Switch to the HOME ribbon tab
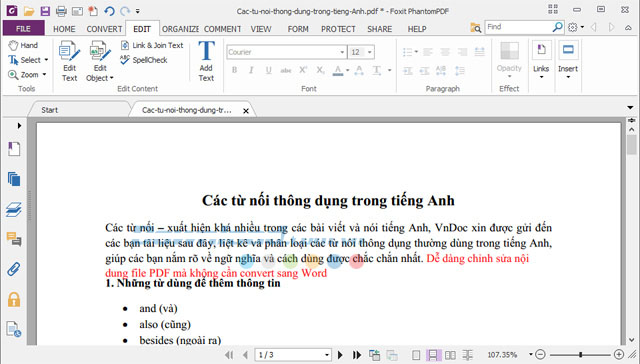Image resolution: width=640 pixels, height=364 pixels. 64,29
